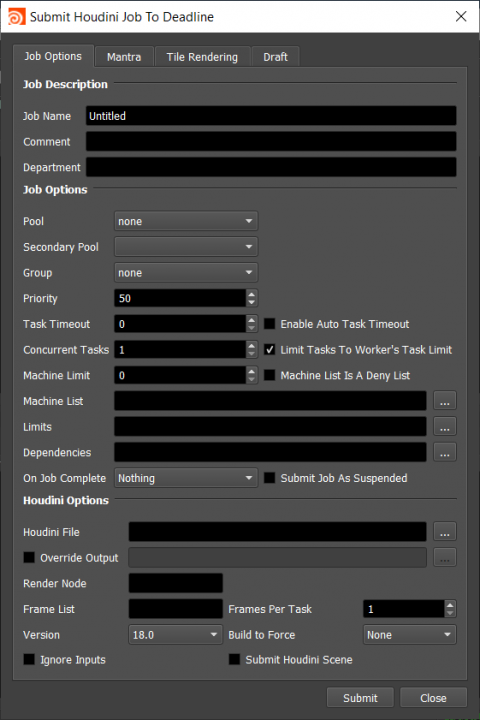Increase Concurrent Tasks with the up arrow
The width and height of the screenshot is (480, 720).
coord(251,345)
